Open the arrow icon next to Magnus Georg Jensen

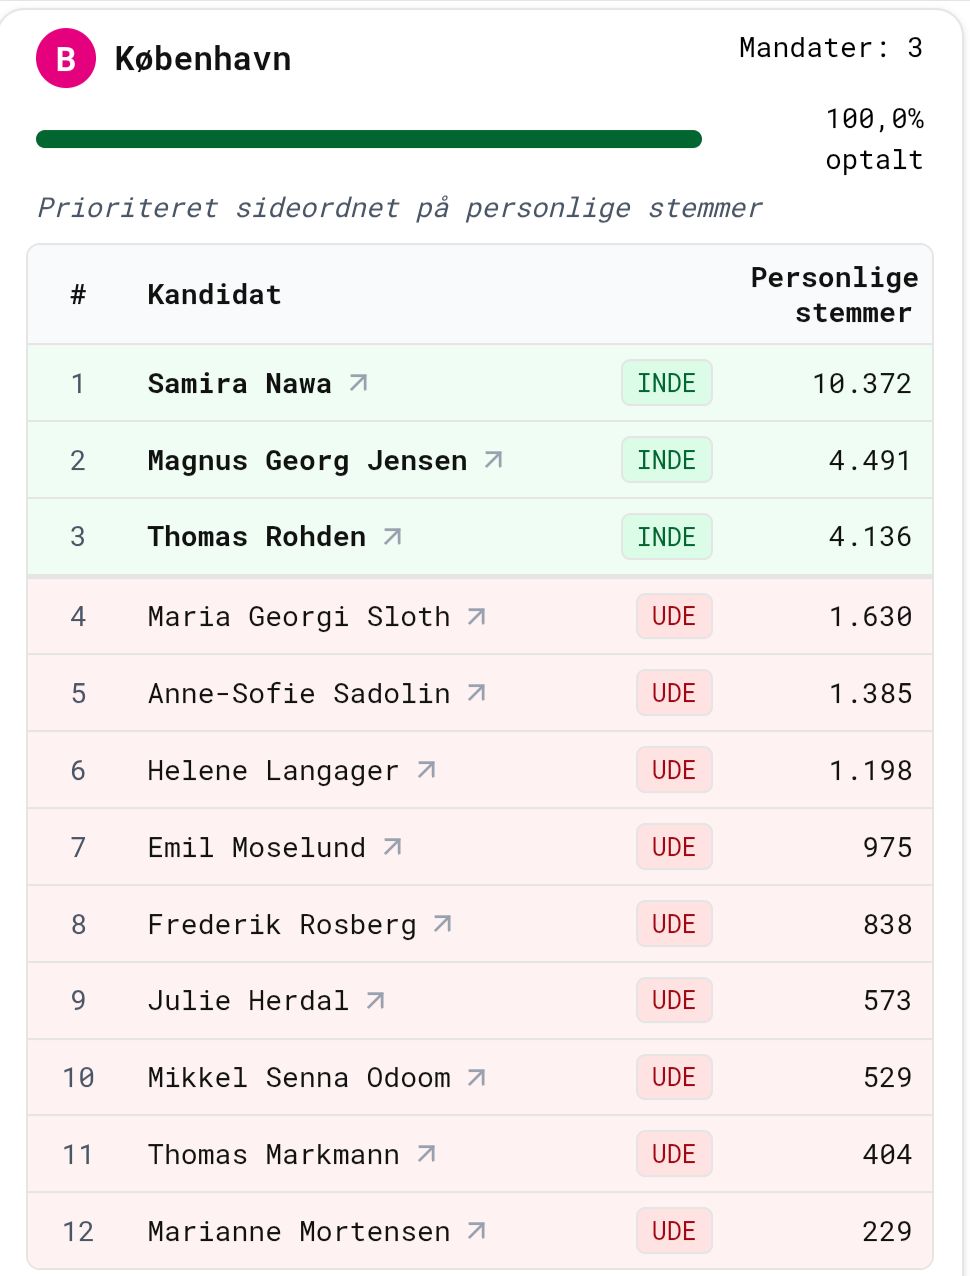point(493,460)
